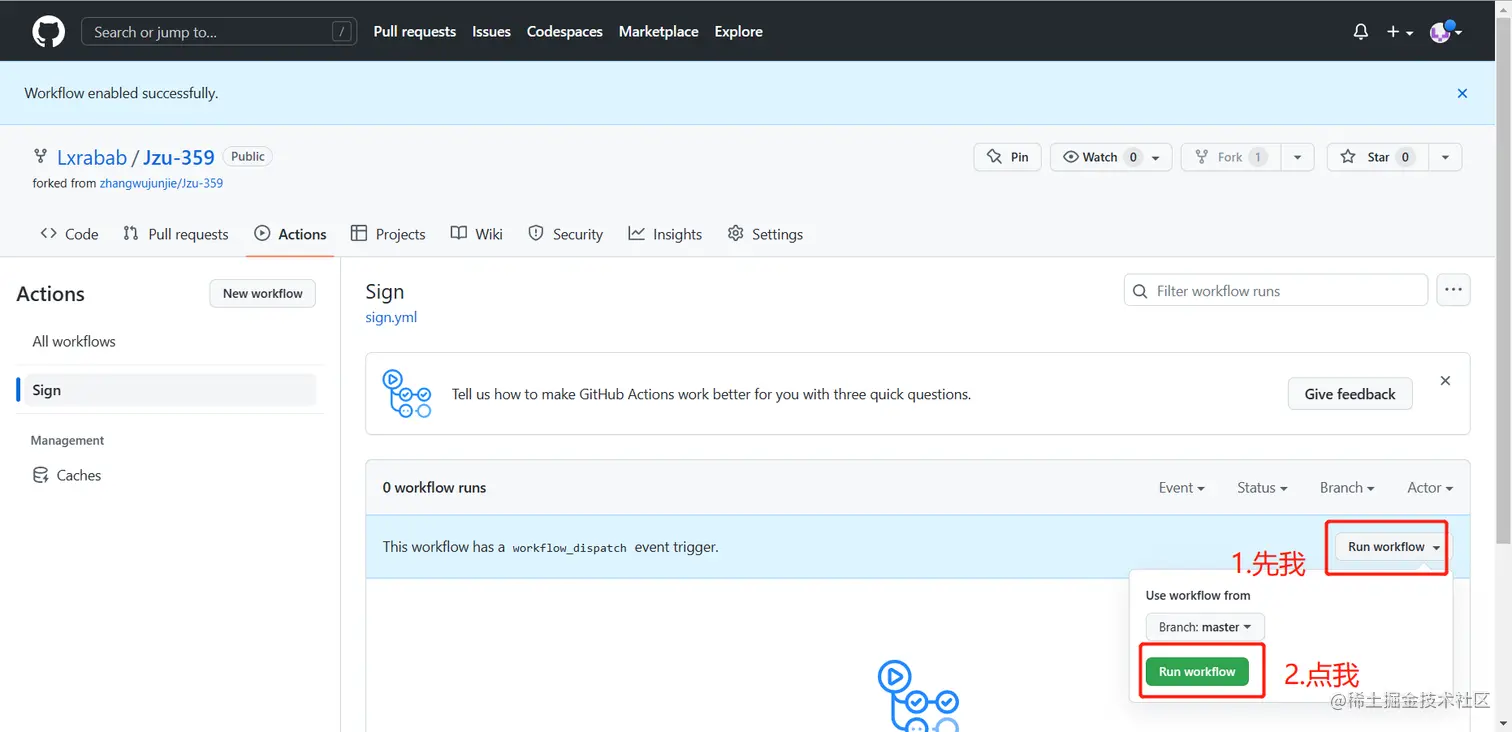
Task: Open the plus create-new menu
Action: (x=1399, y=32)
